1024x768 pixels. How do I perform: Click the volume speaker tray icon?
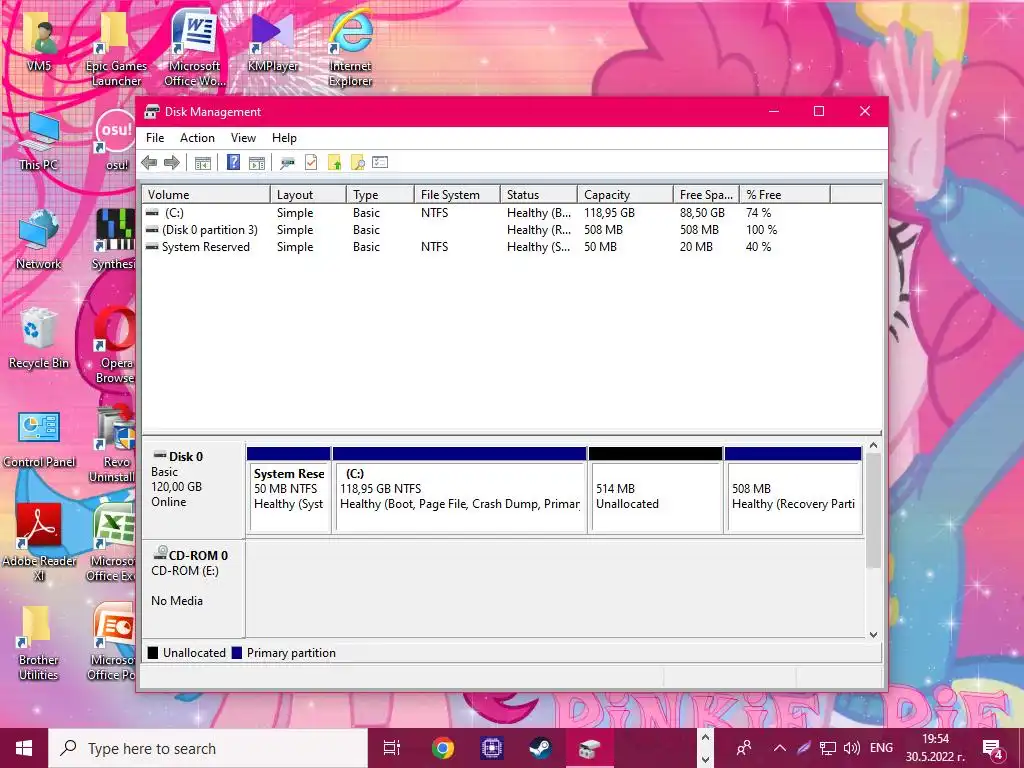852,748
